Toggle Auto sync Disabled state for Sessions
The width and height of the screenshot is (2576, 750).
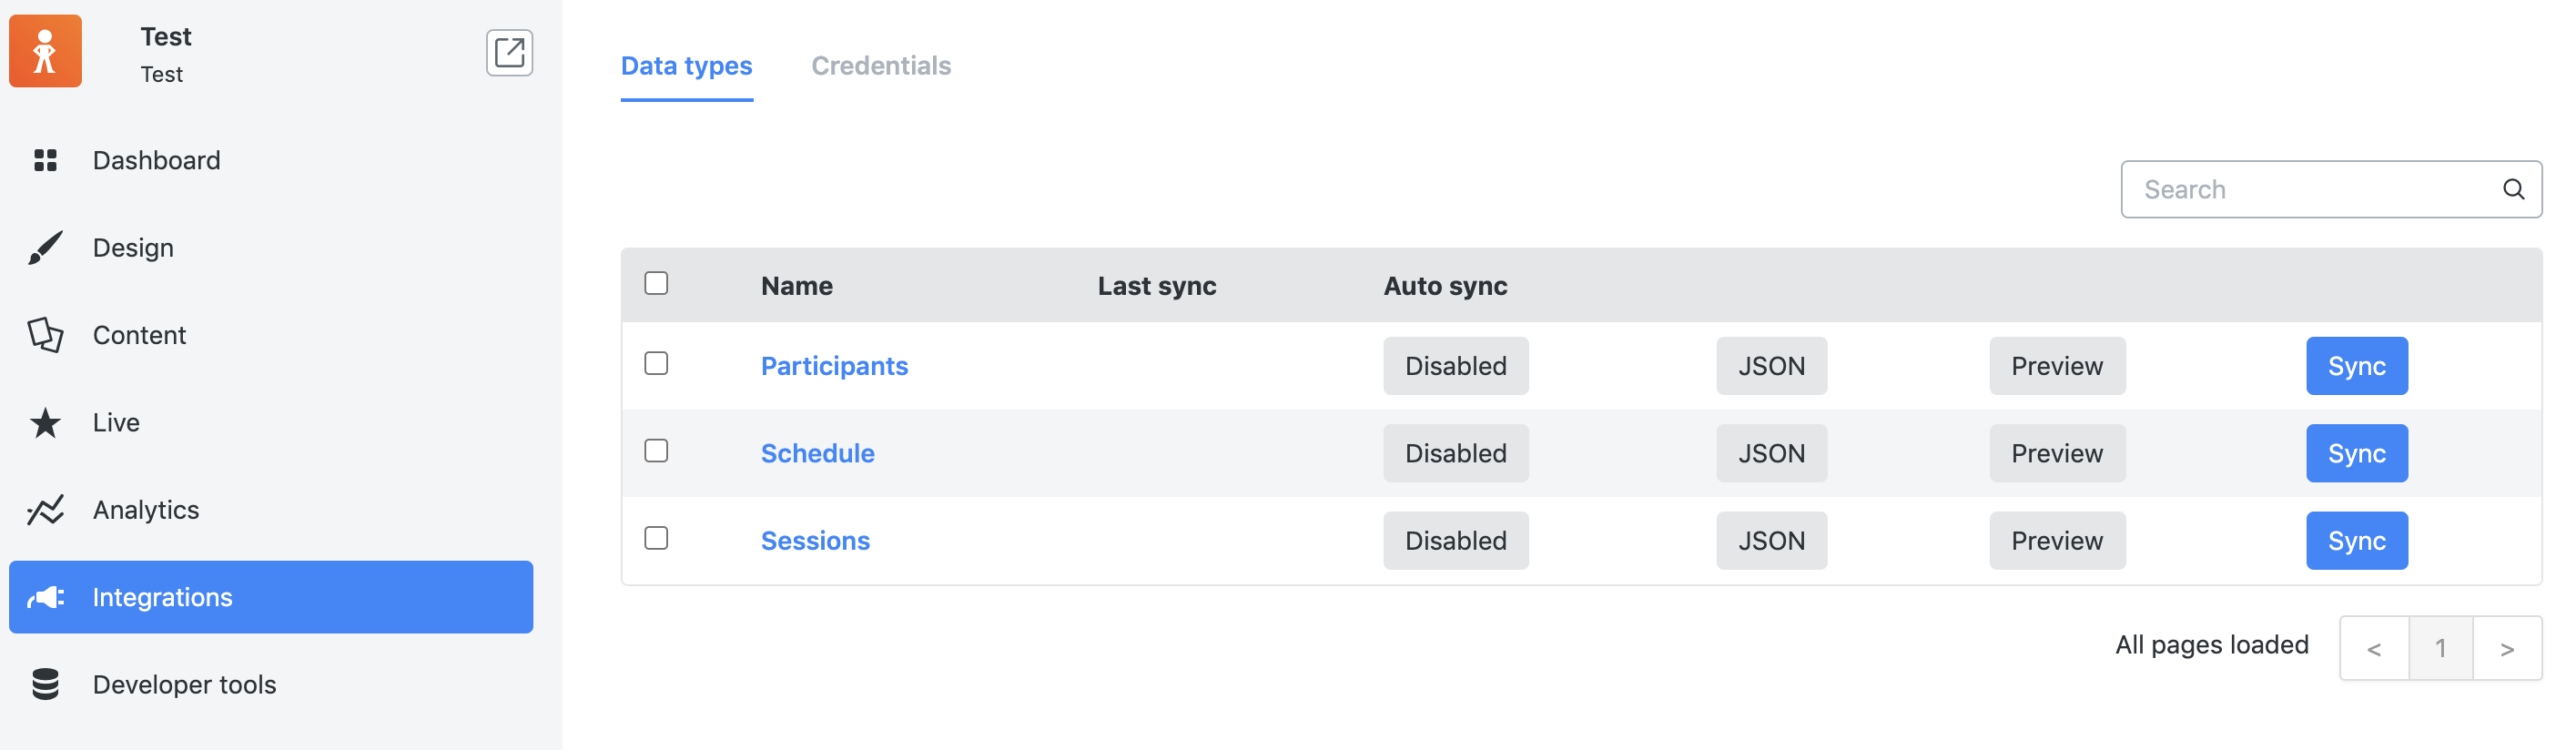(1455, 540)
